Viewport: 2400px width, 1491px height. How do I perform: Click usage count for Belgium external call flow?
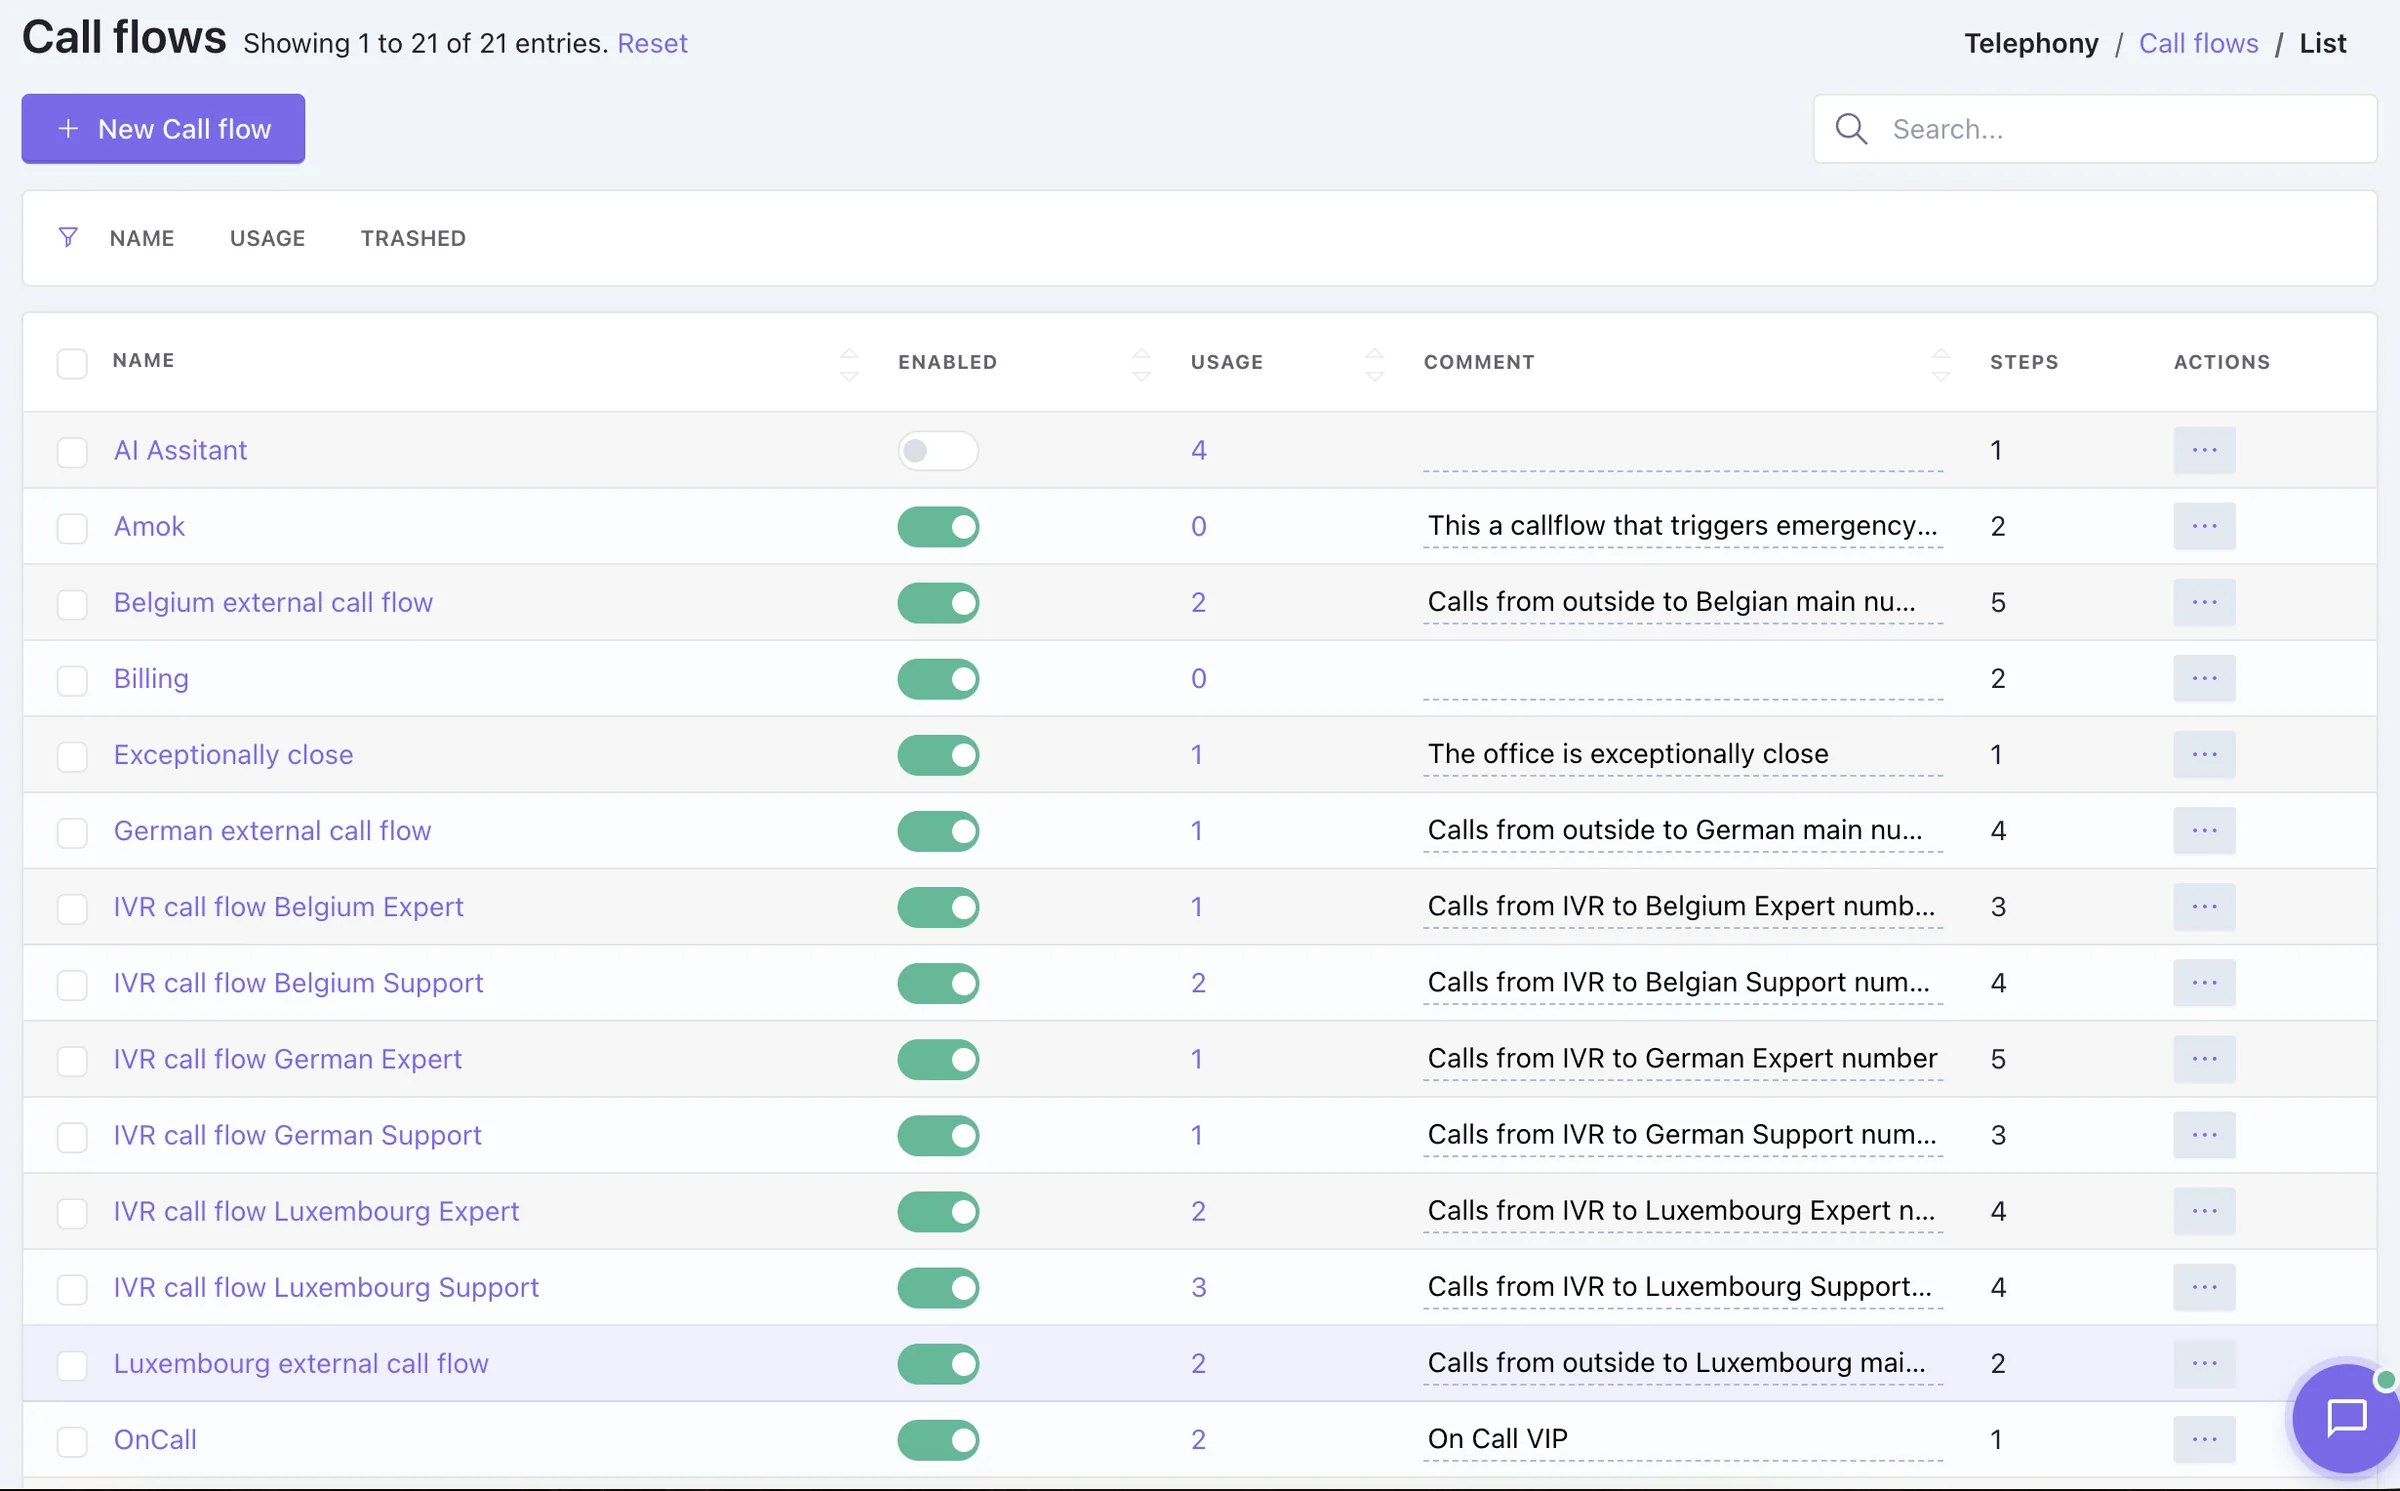[x=1198, y=602]
